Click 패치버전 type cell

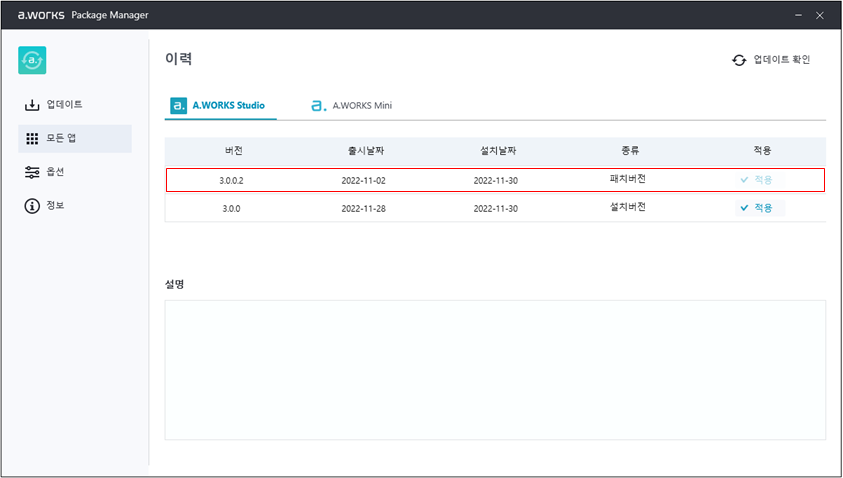pyautogui.click(x=627, y=179)
